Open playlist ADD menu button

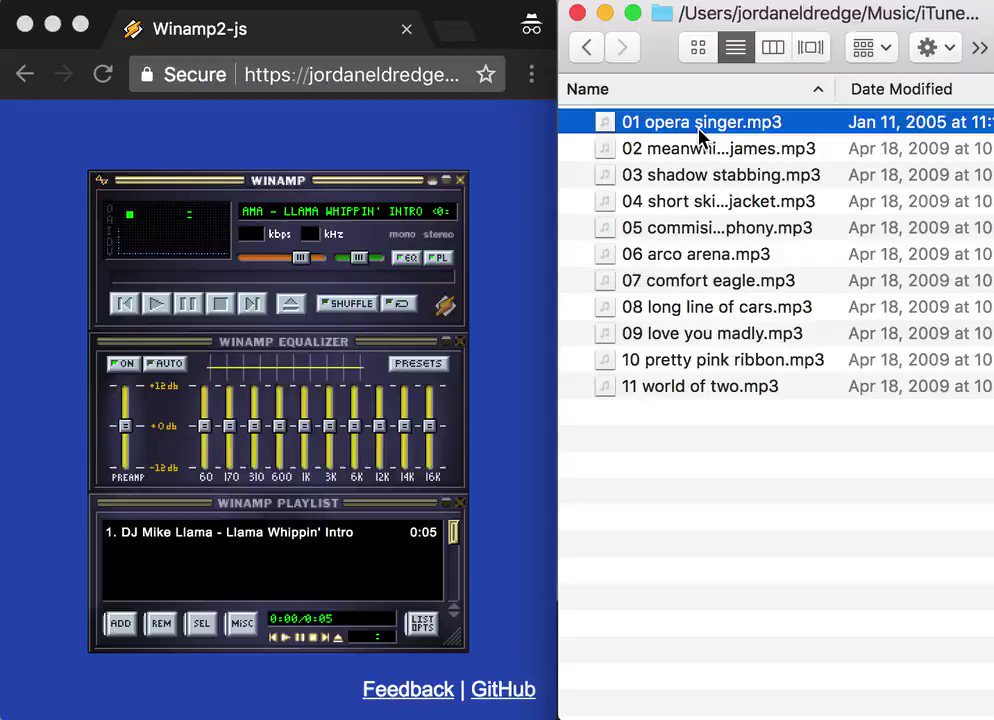click(120, 624)
